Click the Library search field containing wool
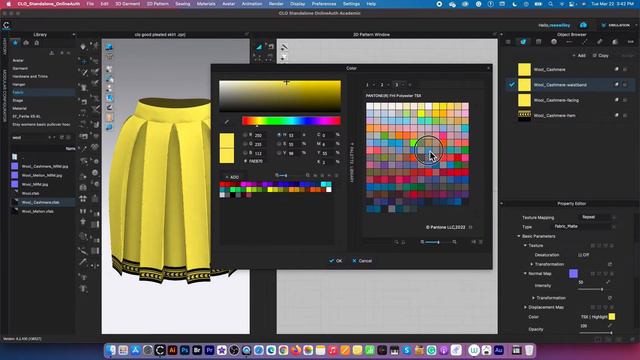 (29, 138)
